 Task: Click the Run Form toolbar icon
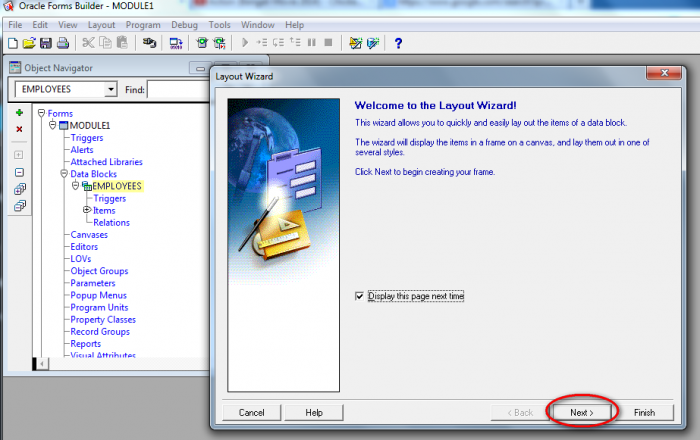(202, 43)
